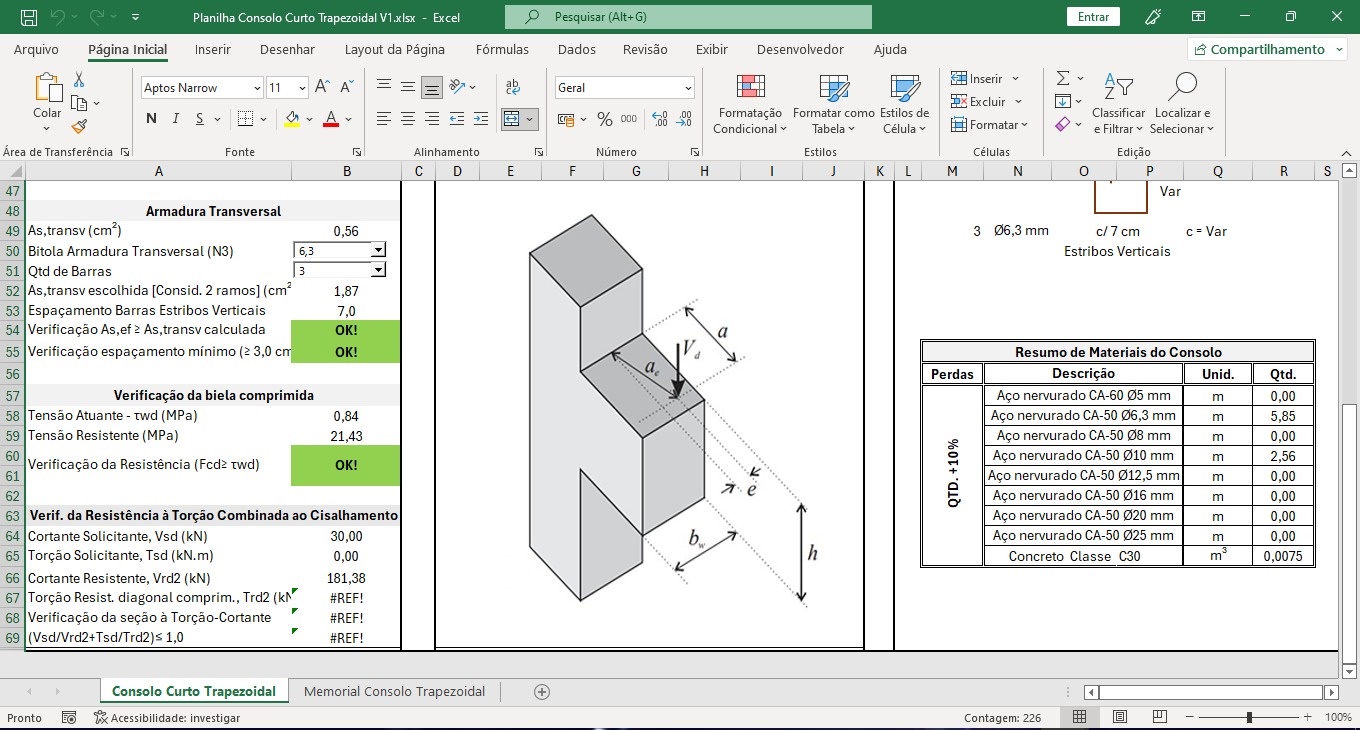Click the Find and Select magnifier
This screenshot has height=730, width=1360.
[x=1182, y=88]
